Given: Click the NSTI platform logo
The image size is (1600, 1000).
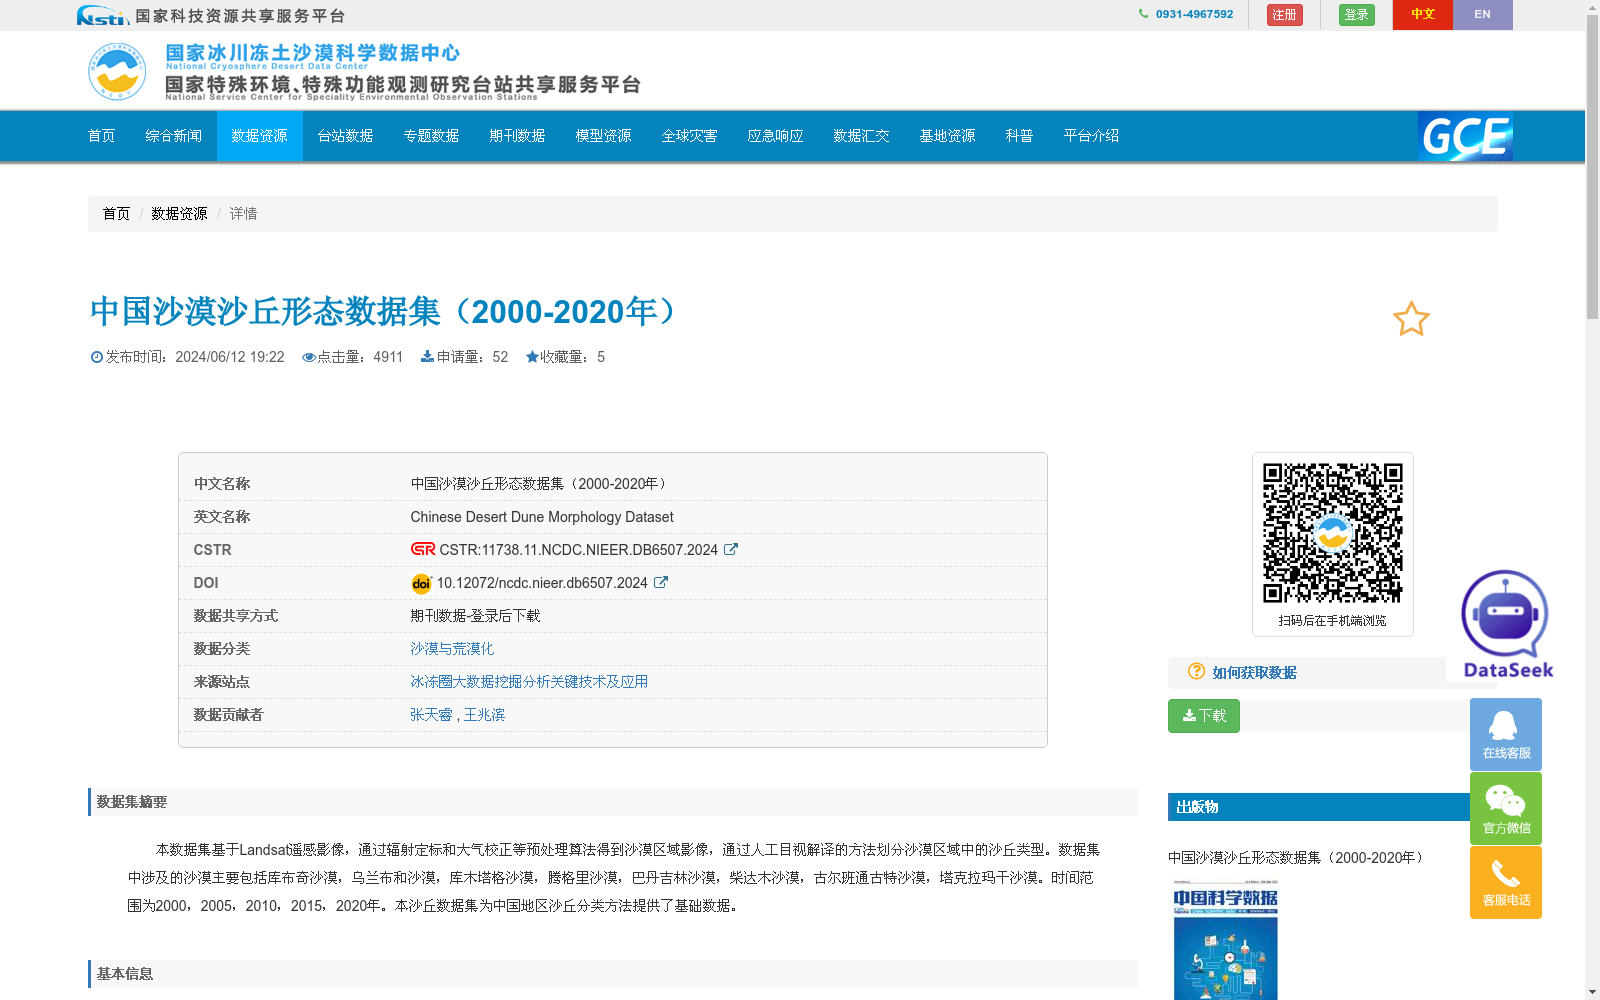Looking at the screenshot, I should pyautogui.click(x=103, y=15).
